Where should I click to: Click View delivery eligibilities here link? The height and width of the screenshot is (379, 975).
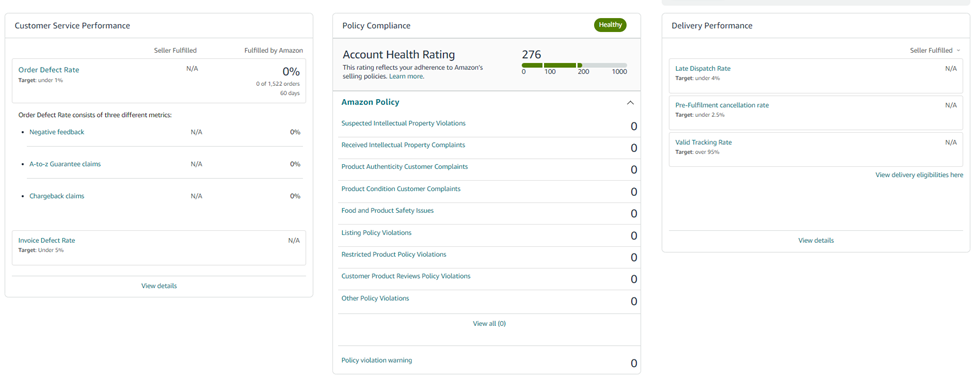pos(919,175)
